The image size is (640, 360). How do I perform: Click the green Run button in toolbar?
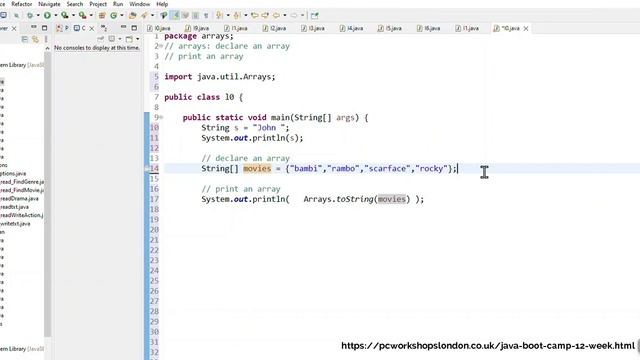point(47,16)
